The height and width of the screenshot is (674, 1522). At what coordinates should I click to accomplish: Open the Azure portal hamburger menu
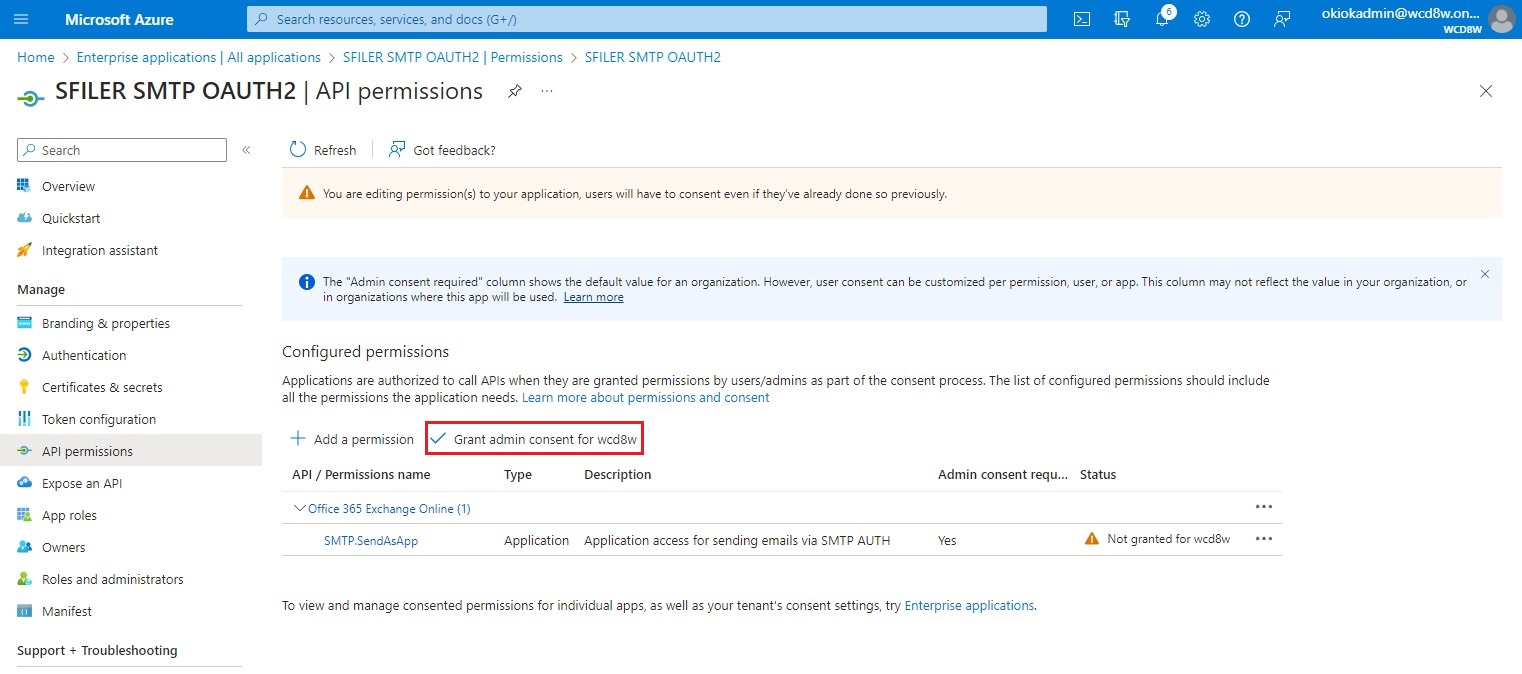21,19
